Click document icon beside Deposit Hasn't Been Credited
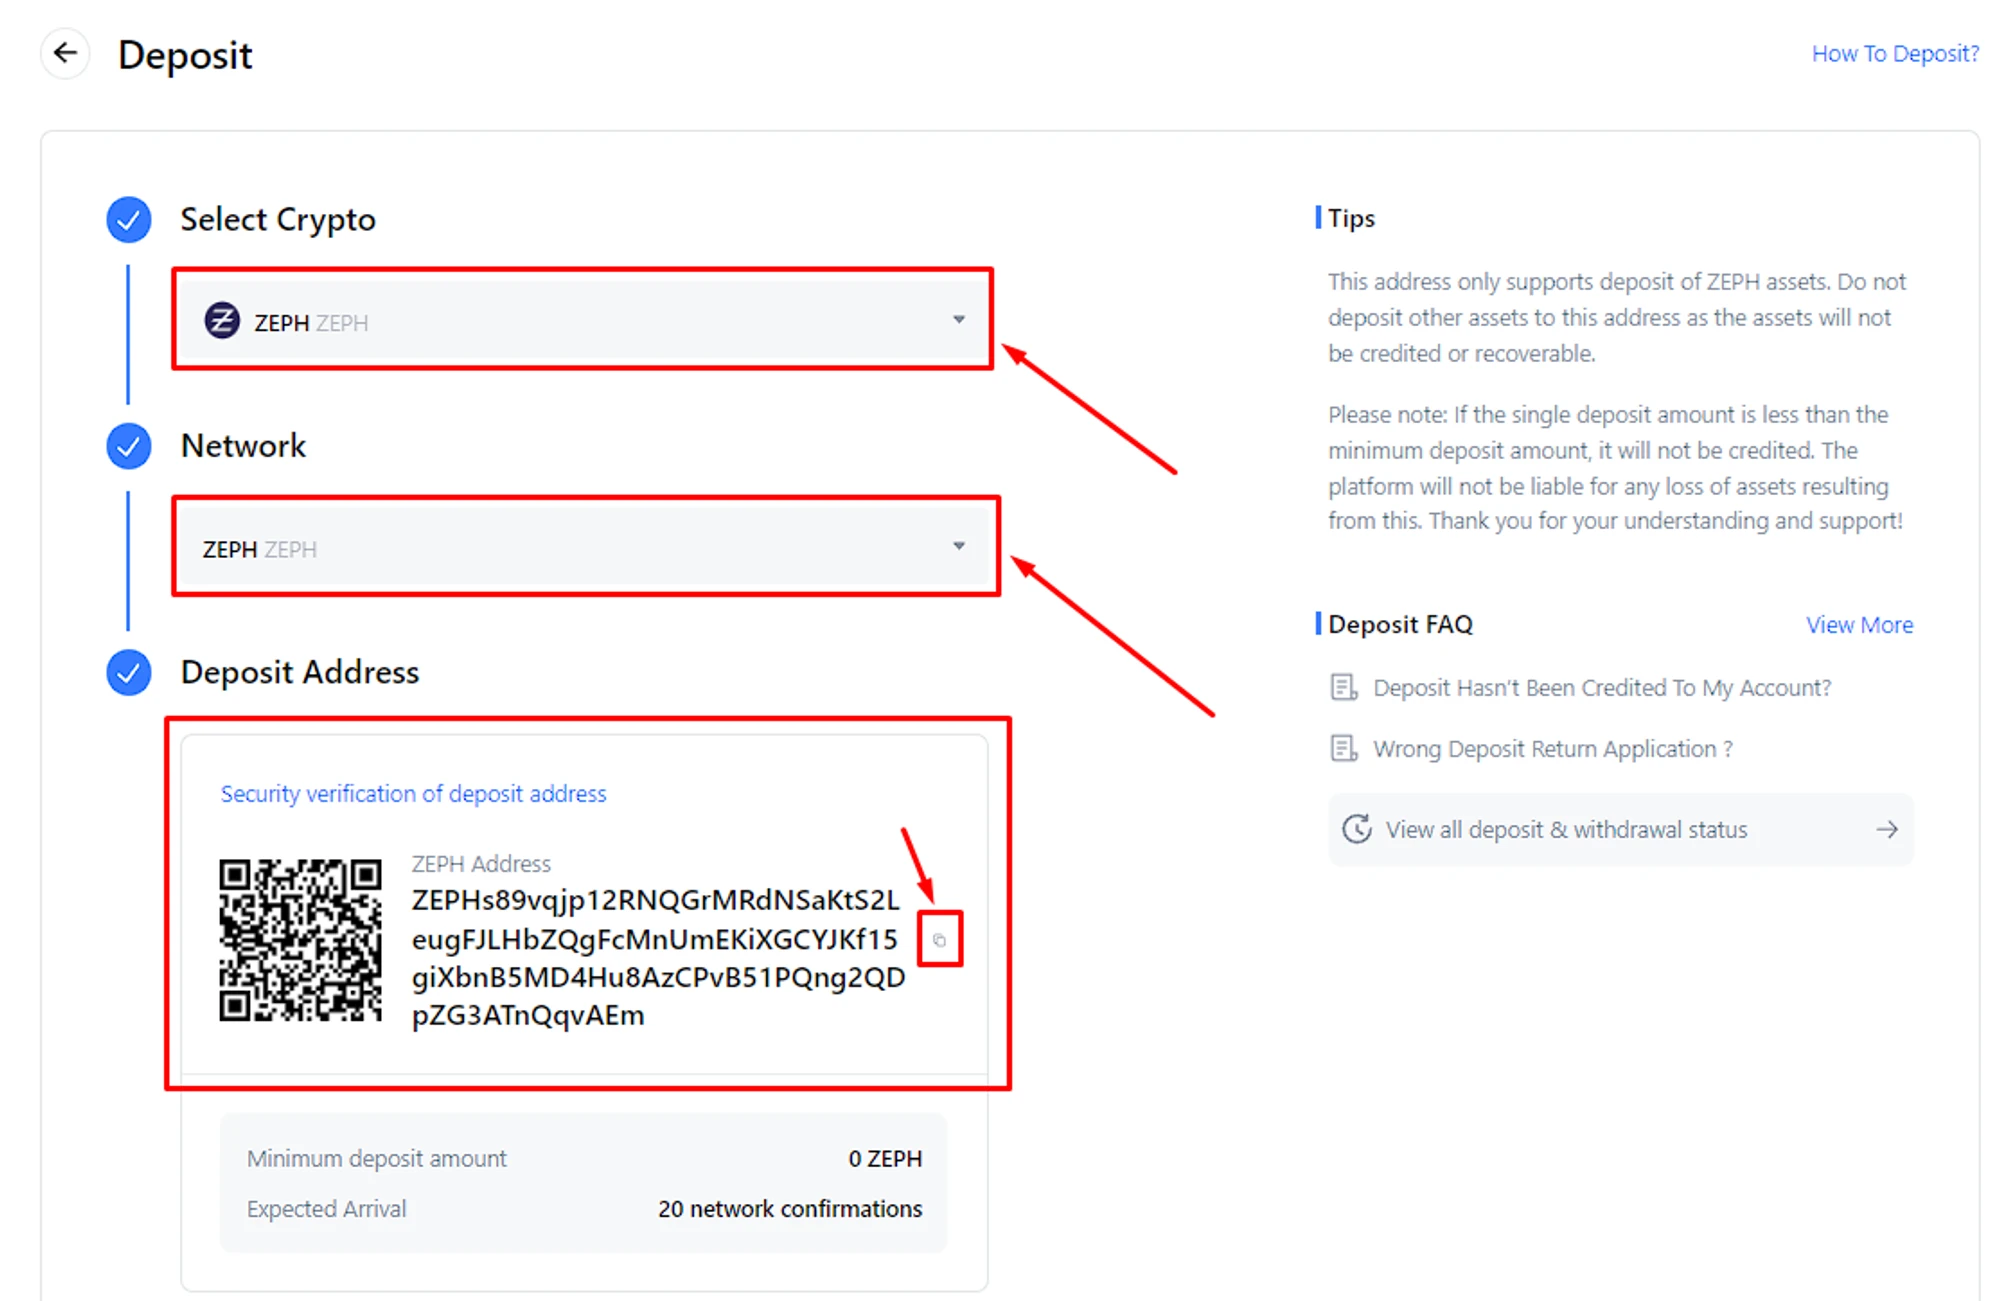The image size is (2000, 1301). (1343, 688)
